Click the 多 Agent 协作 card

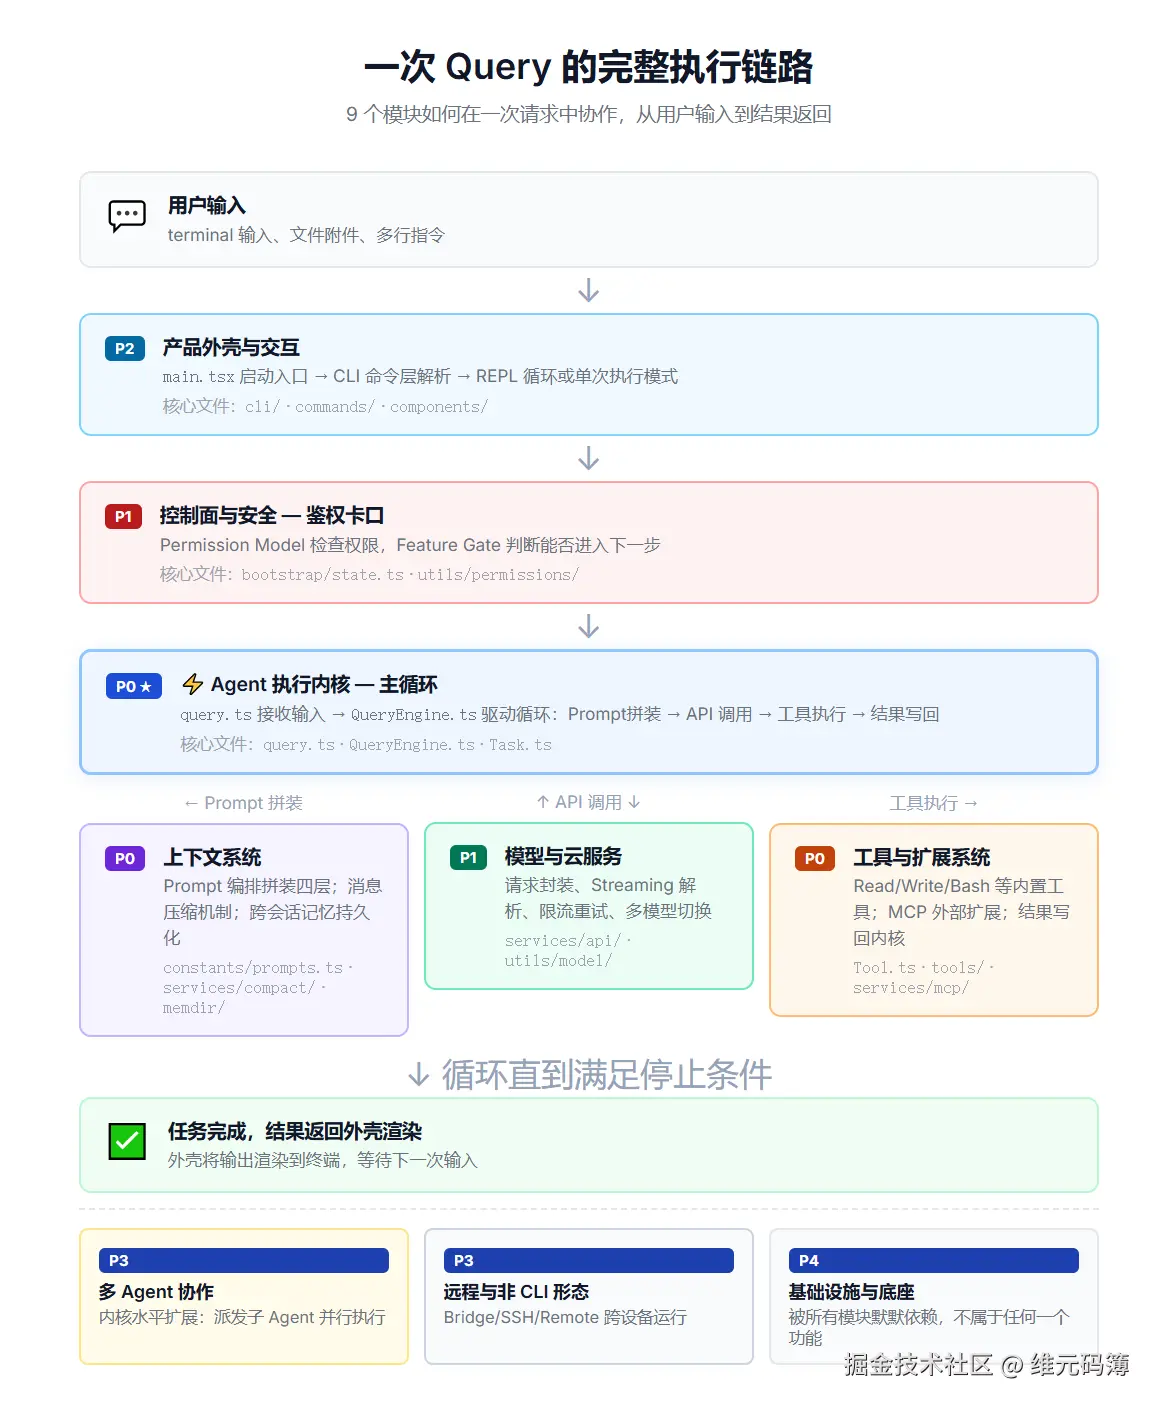click(x=243, y=1297)
